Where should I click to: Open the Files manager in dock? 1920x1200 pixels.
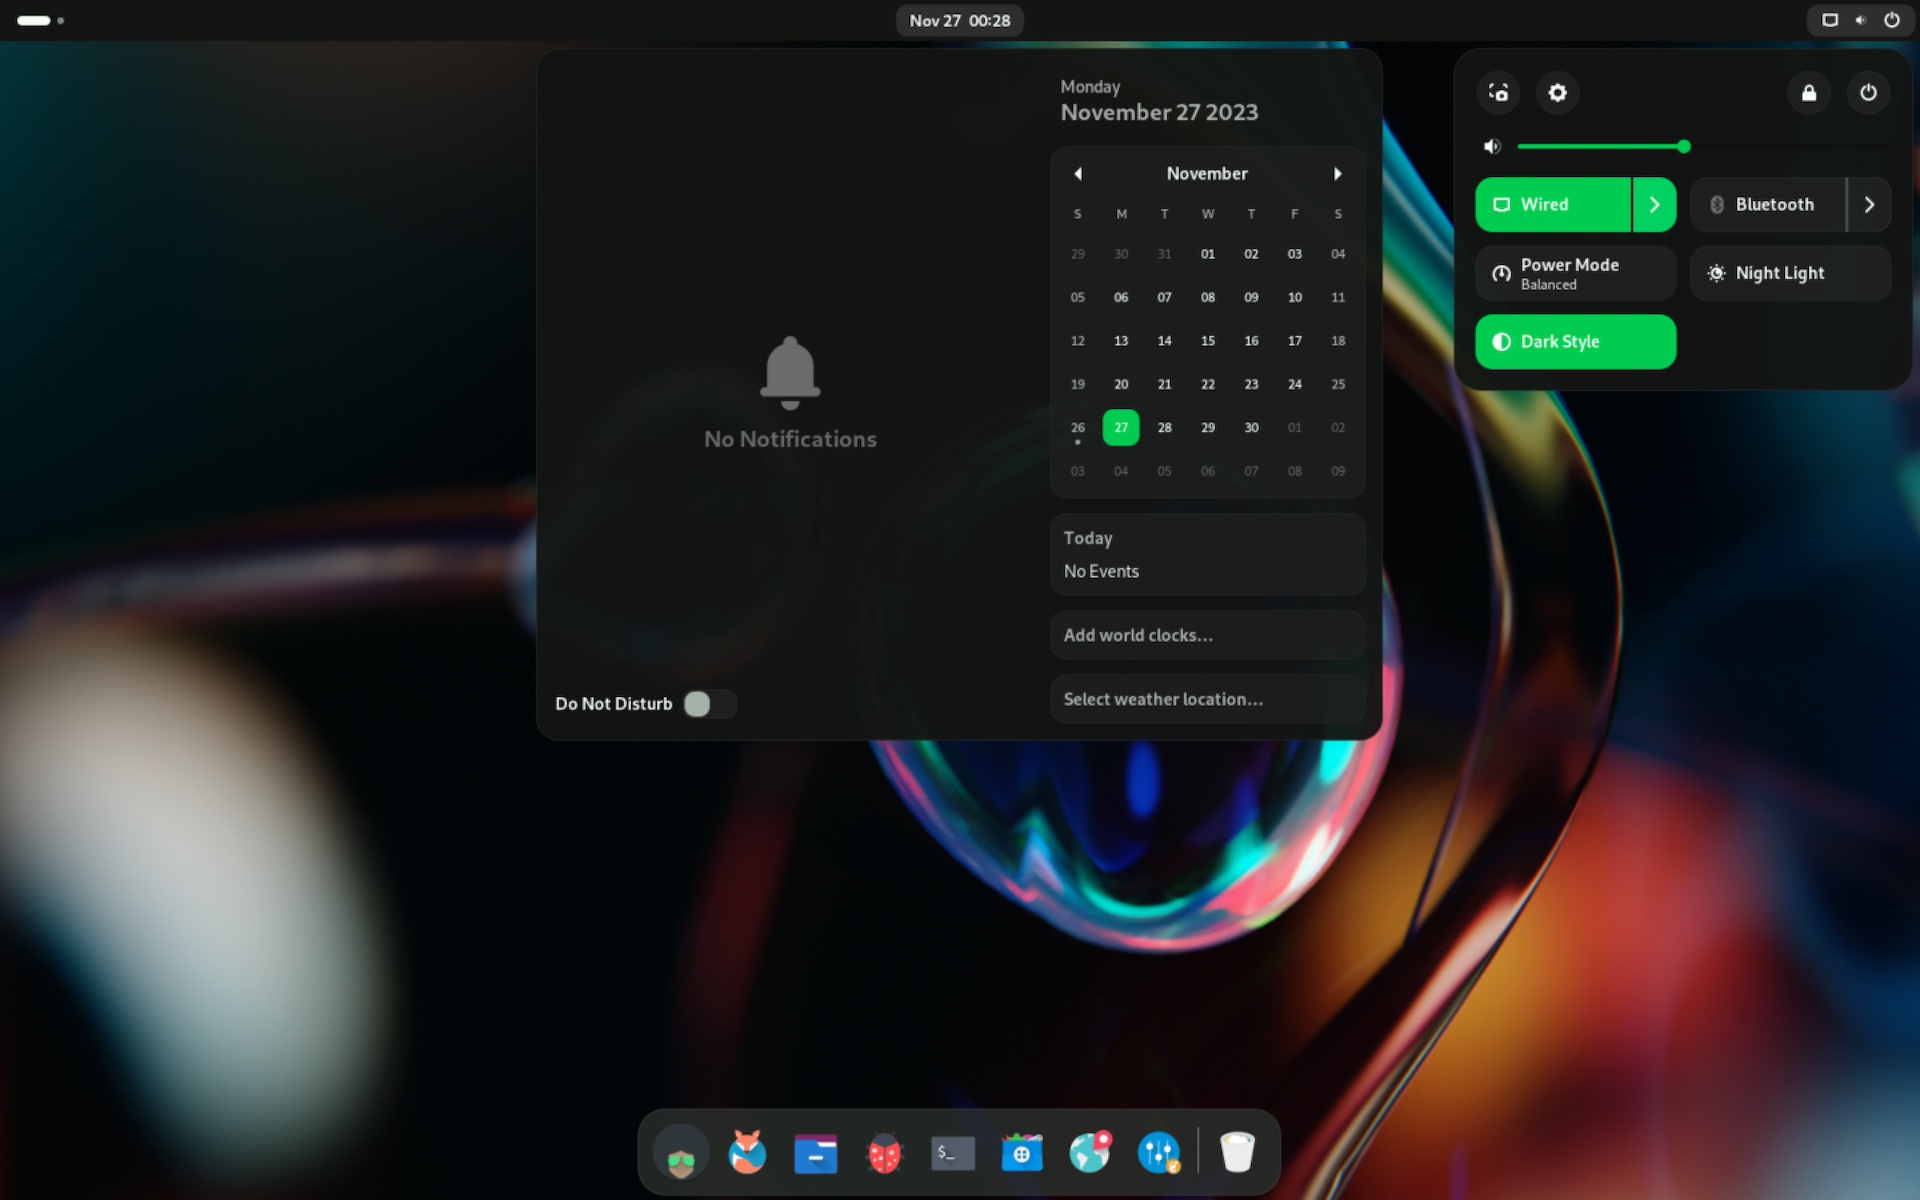click(816, 1153)
